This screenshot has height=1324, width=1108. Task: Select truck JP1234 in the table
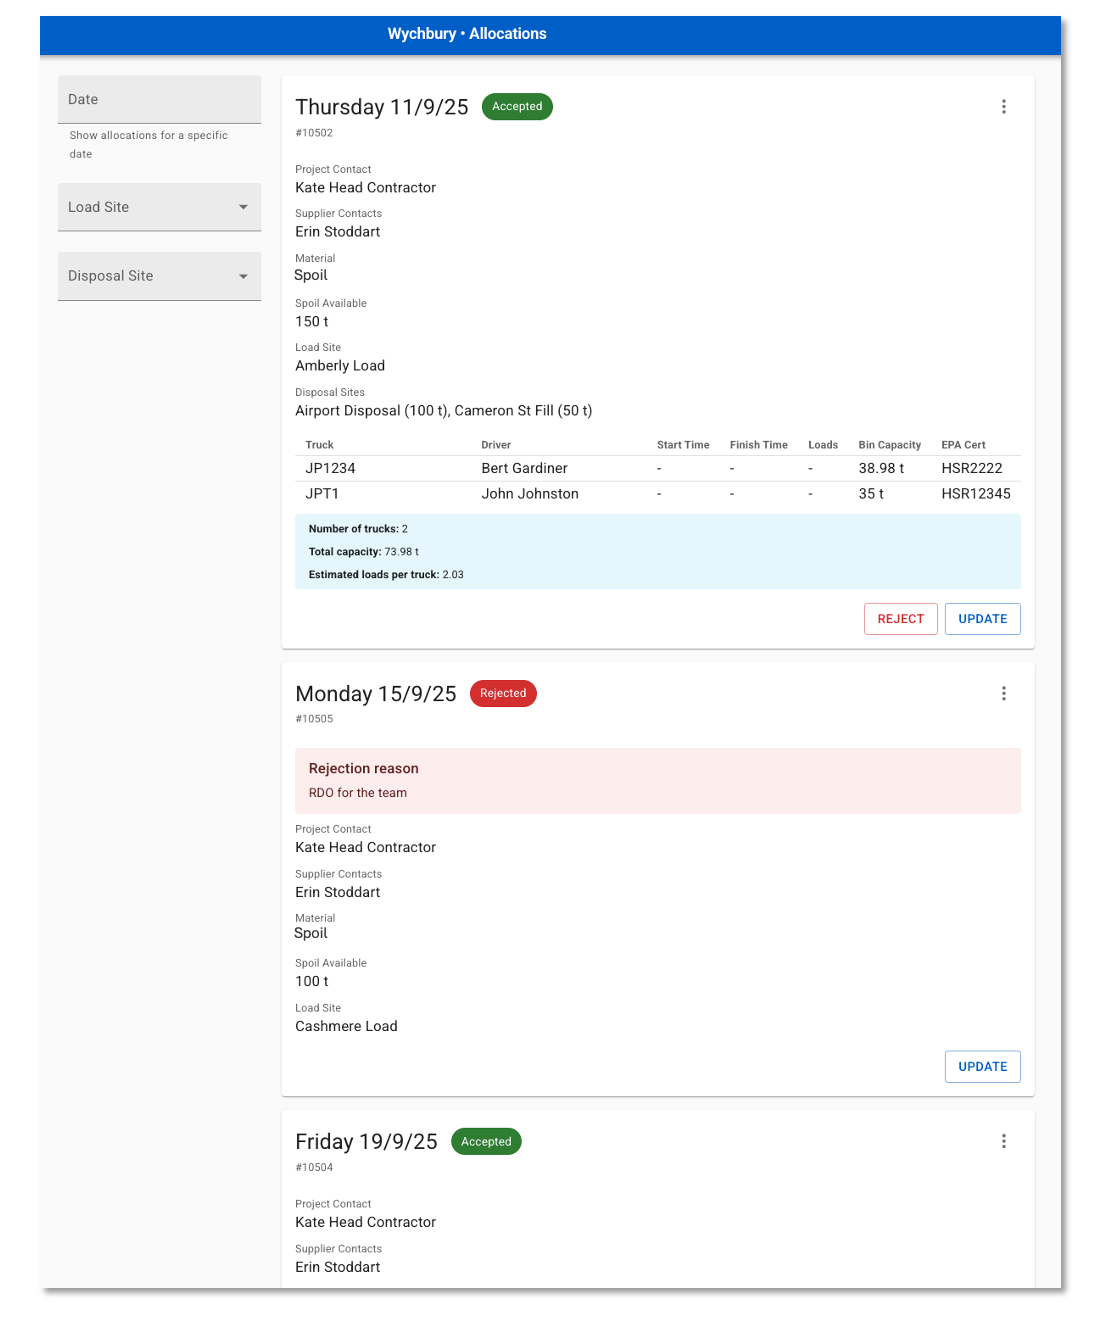click(330, 469)
